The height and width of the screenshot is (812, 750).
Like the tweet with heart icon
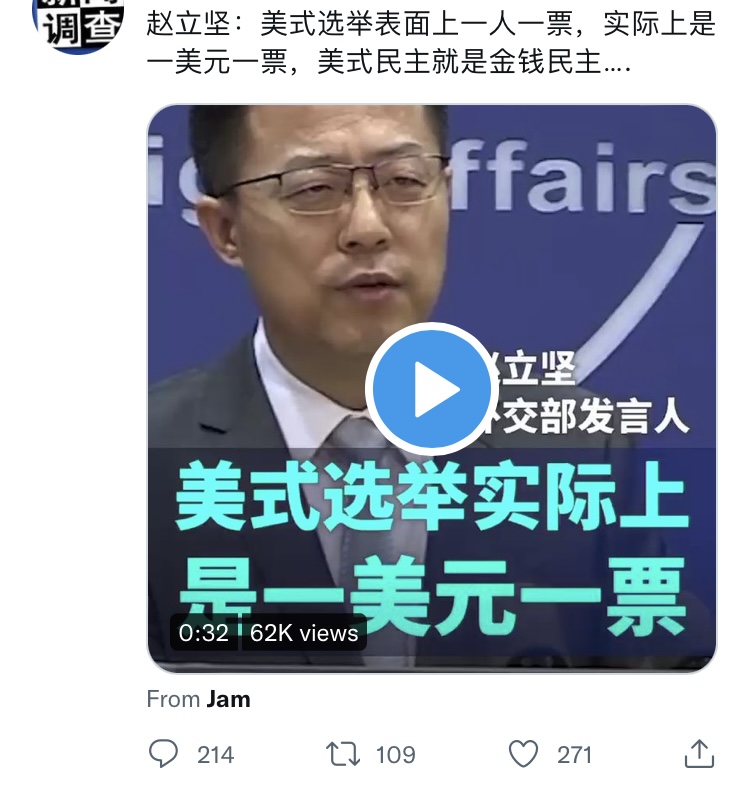[523, 753]
